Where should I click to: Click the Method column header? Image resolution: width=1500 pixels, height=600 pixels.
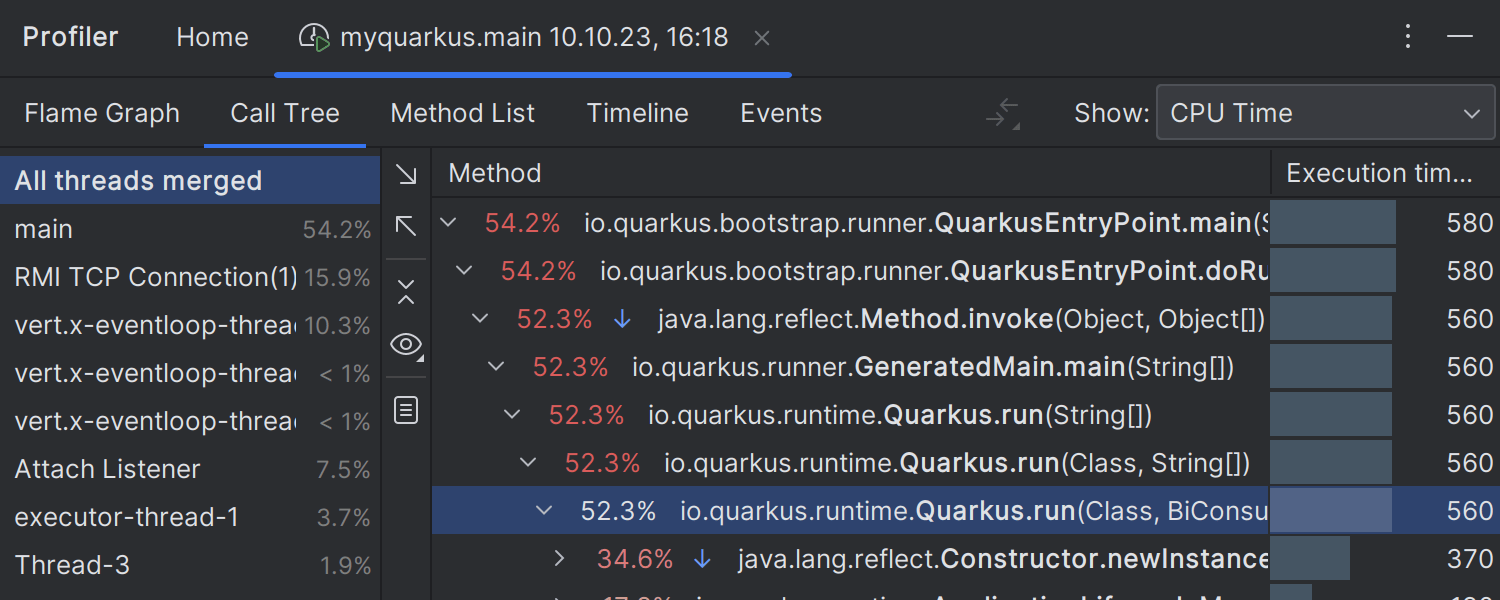tap(495, 172)
